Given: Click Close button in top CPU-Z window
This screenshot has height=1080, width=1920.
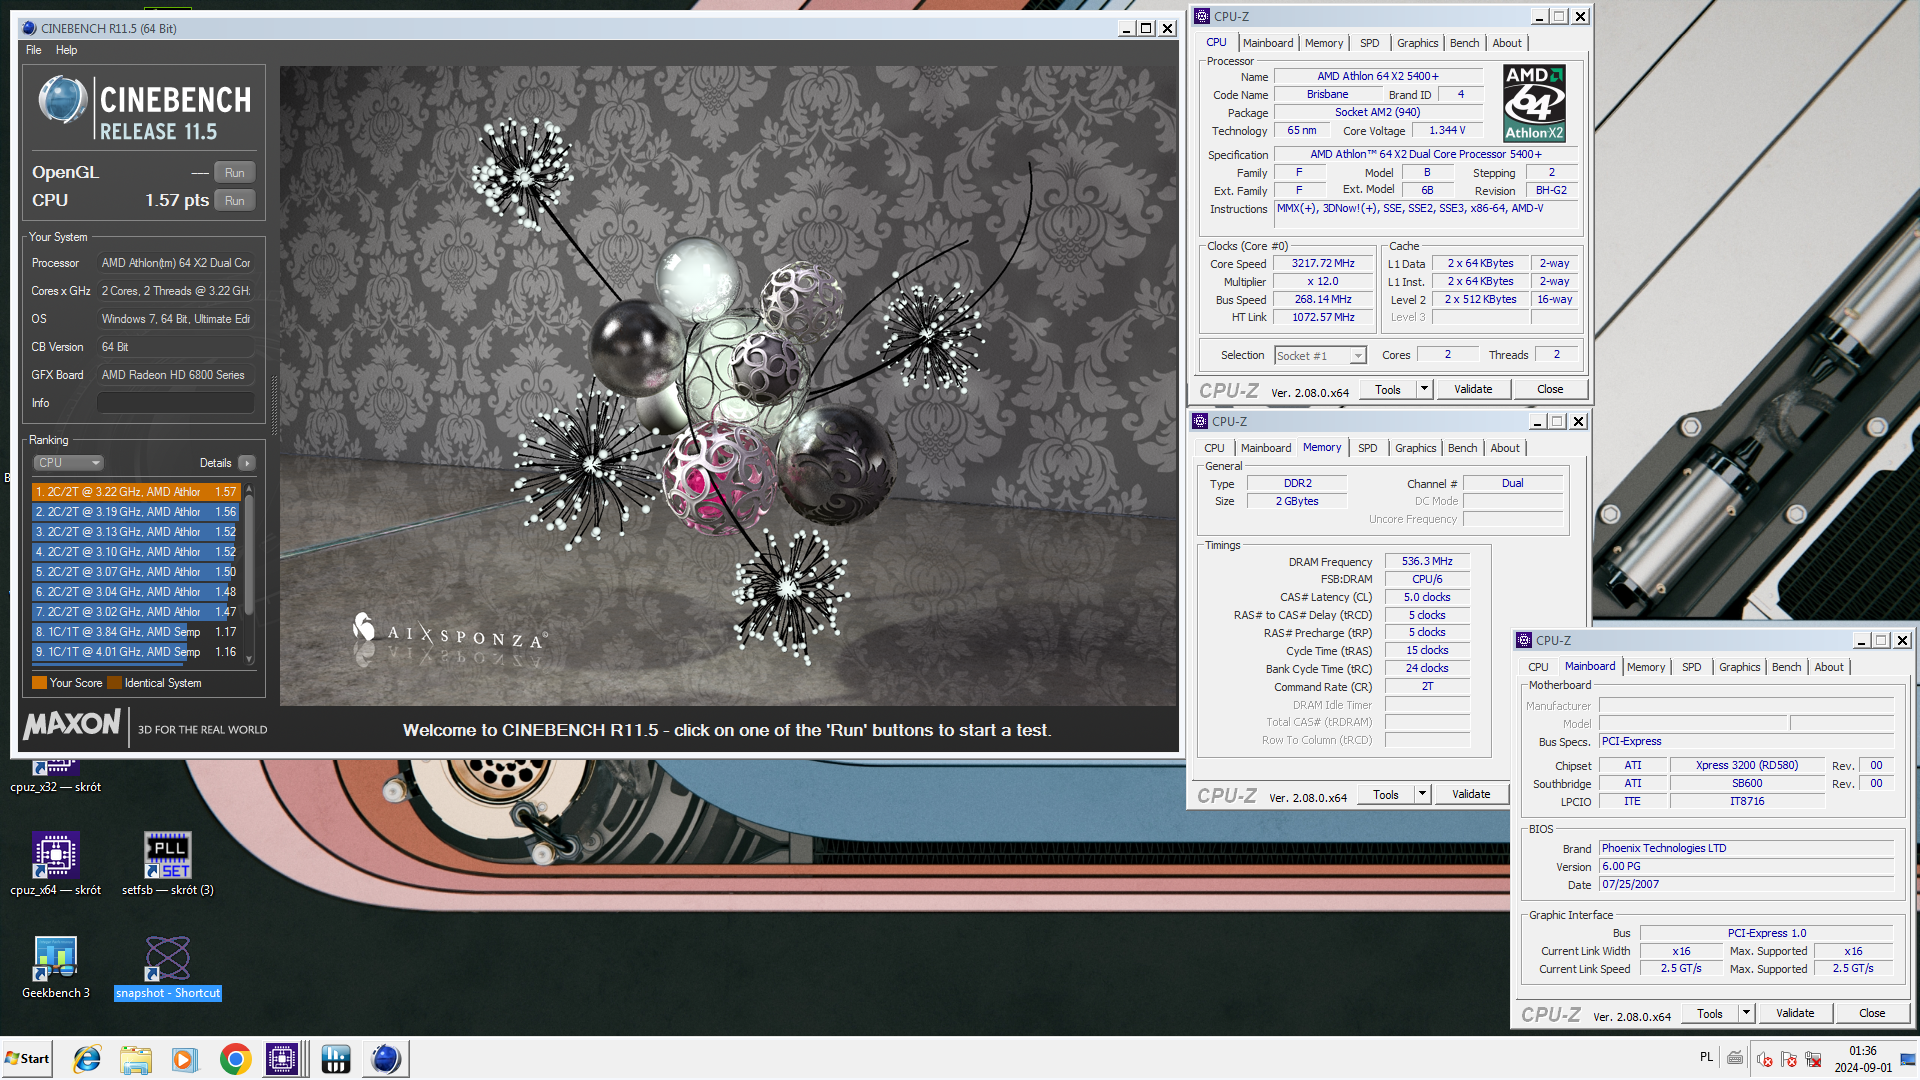Looking at the screenshot, I should 1550,390.
